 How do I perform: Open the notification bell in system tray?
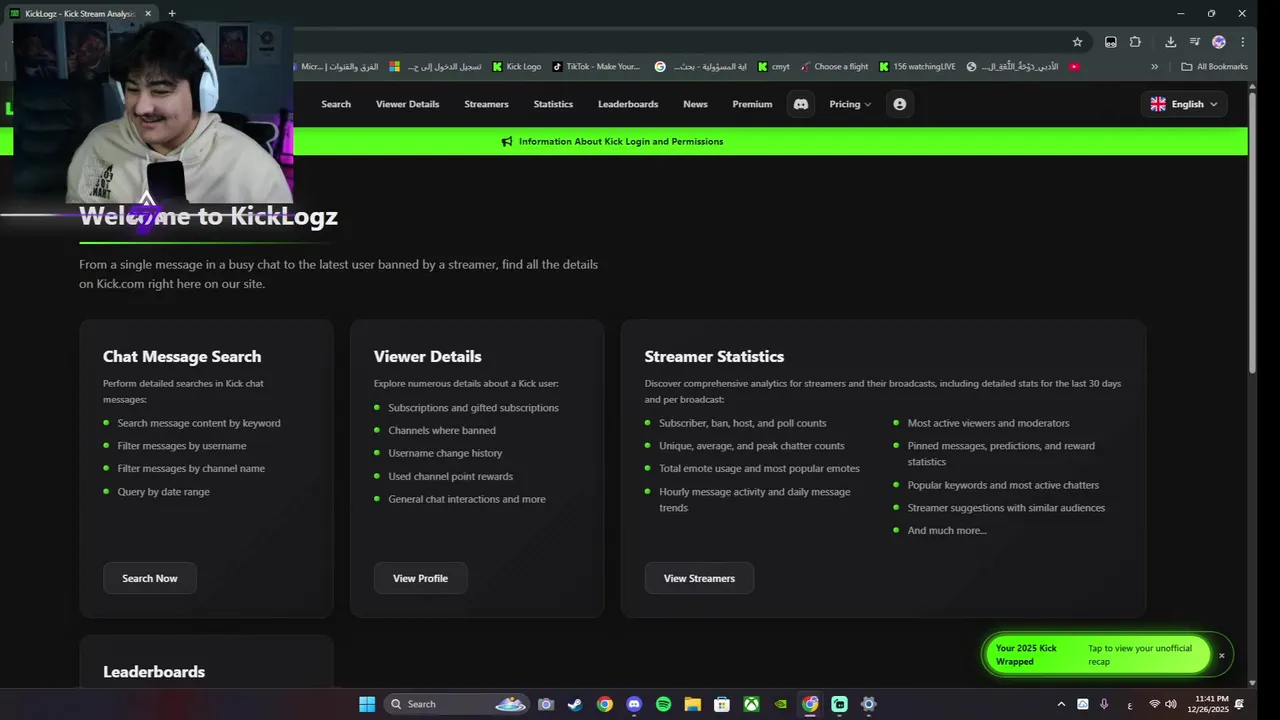coord(1239,704)
